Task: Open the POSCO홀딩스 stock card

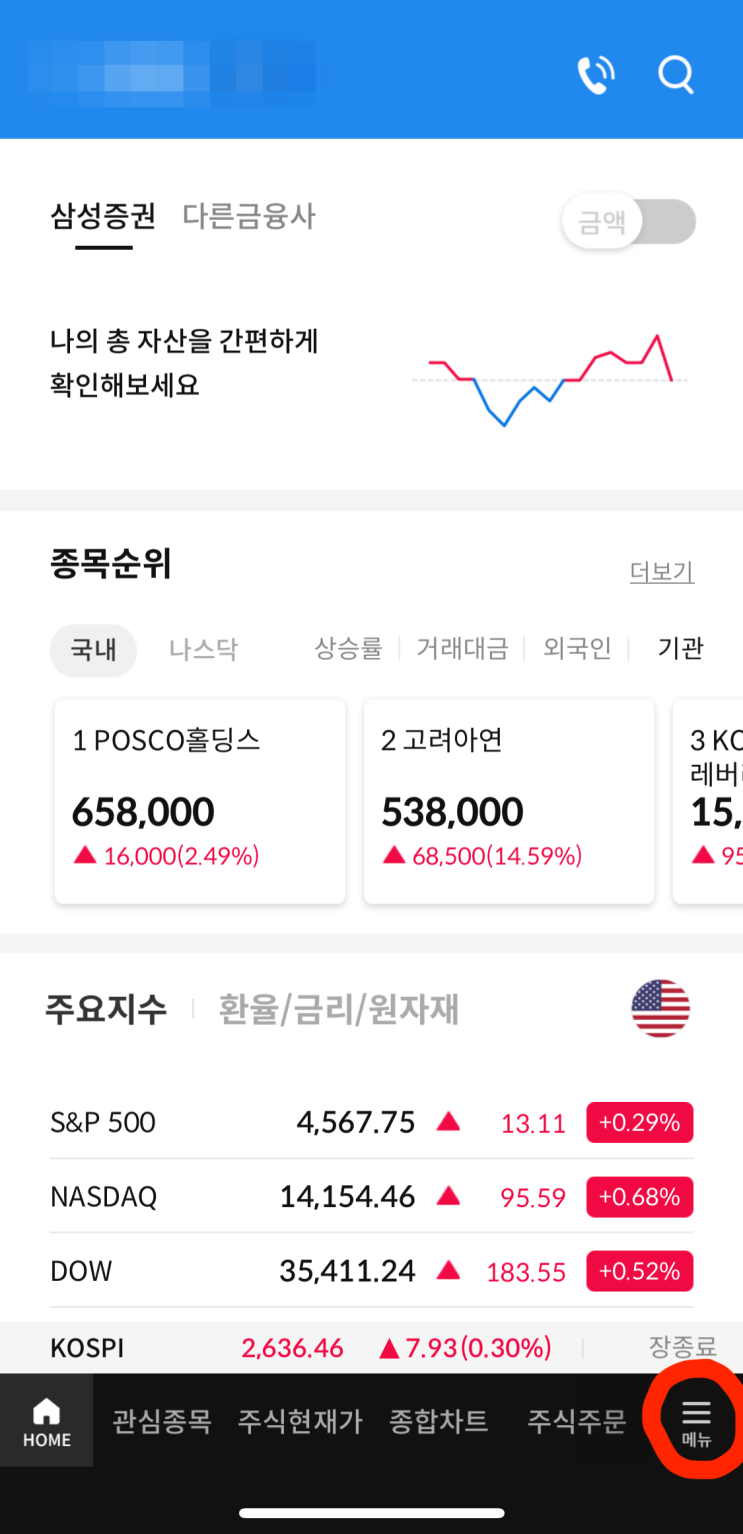Action: coord(200,801)
